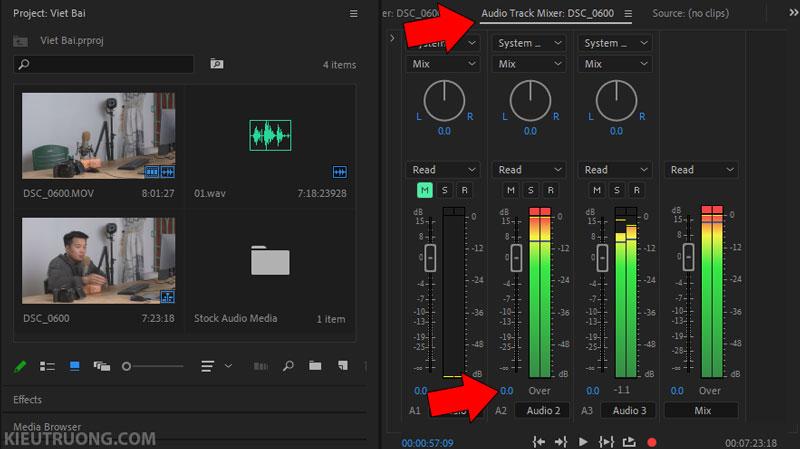Image resolution: width=800 pixels, height=449 pixels.
Task: Click Go to In point button
Action: click(539, 442)
